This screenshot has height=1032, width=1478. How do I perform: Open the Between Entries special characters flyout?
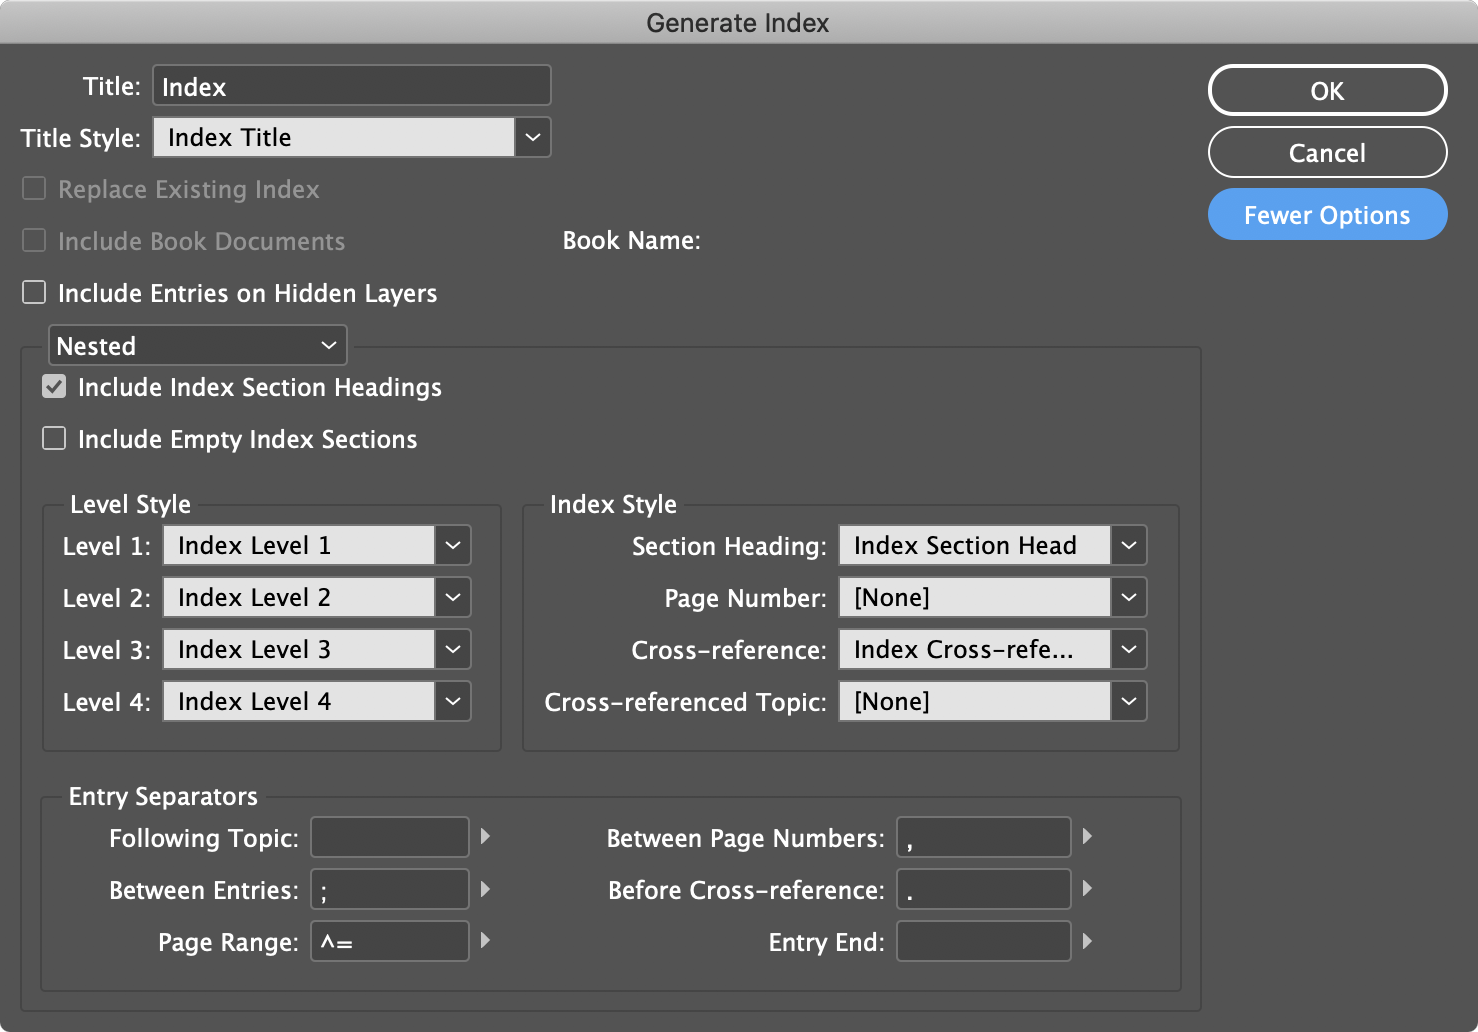[x=484, y=889]
